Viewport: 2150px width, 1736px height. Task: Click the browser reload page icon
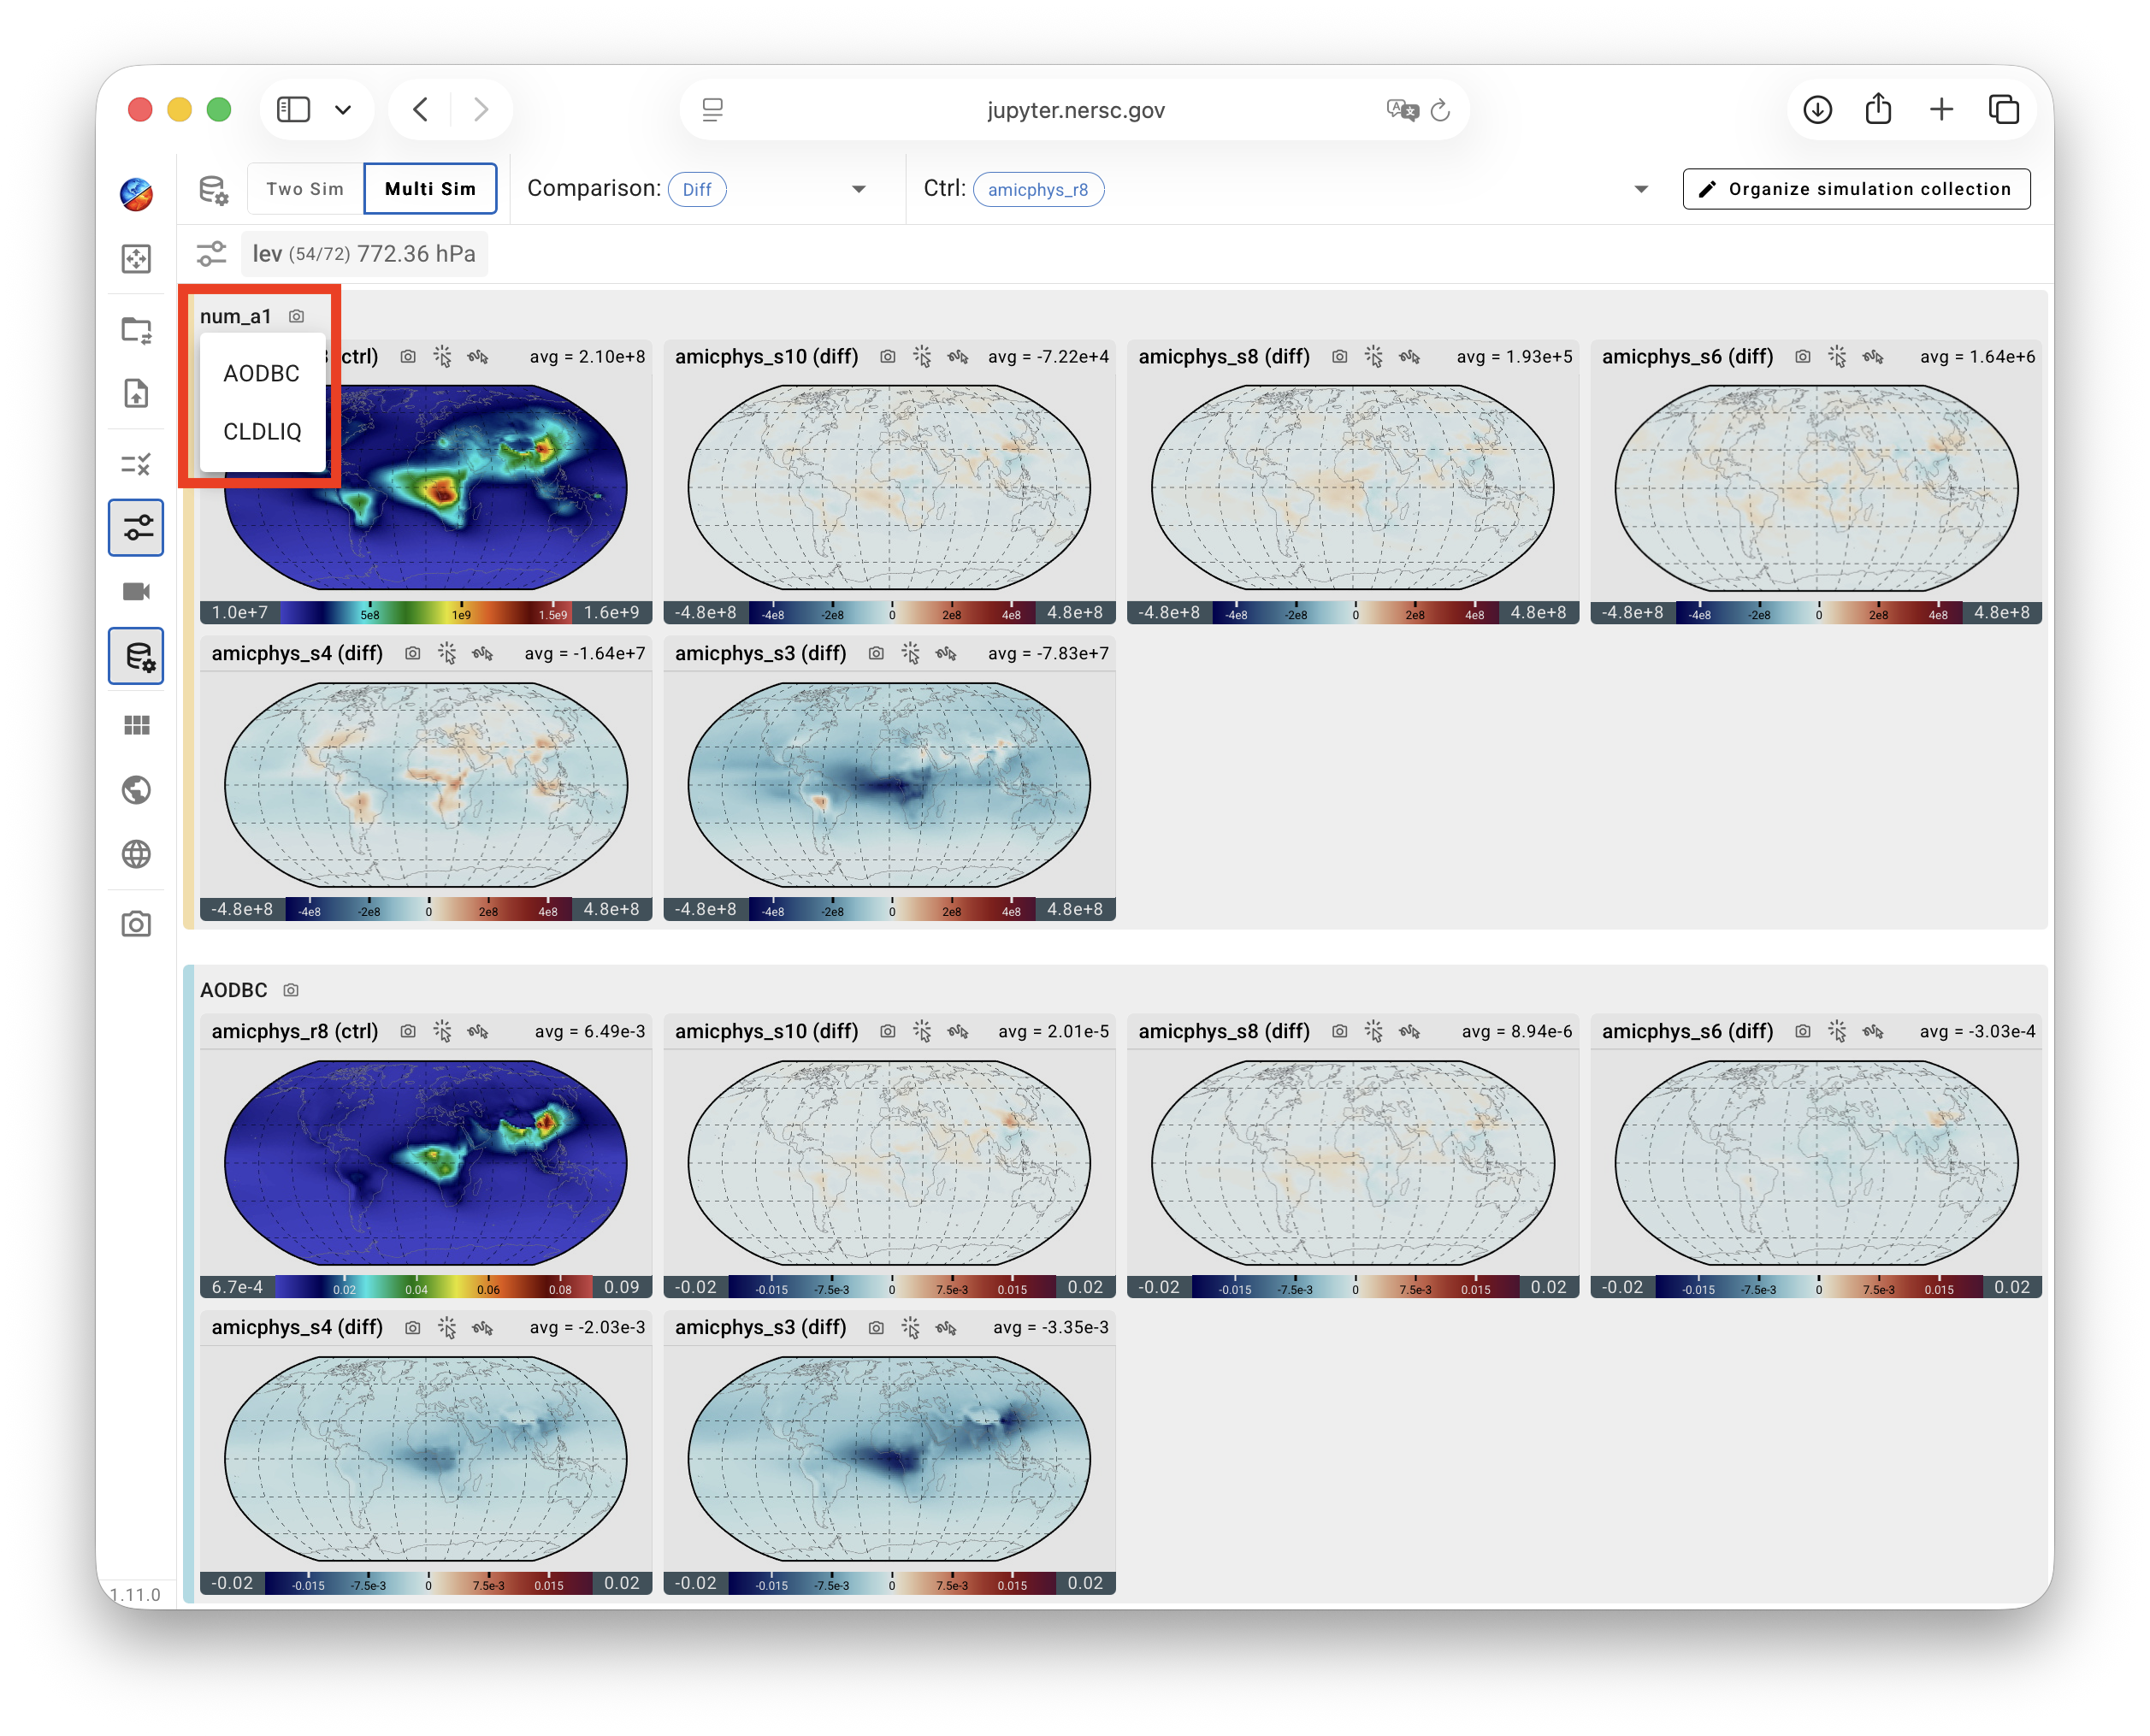point(1440,110)
